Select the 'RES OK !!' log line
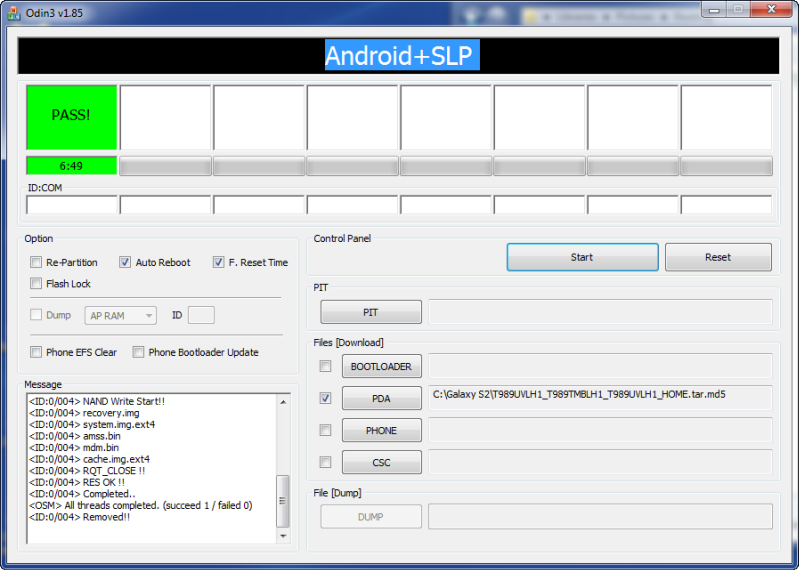 pyautogui.click(x=77, y=482)
